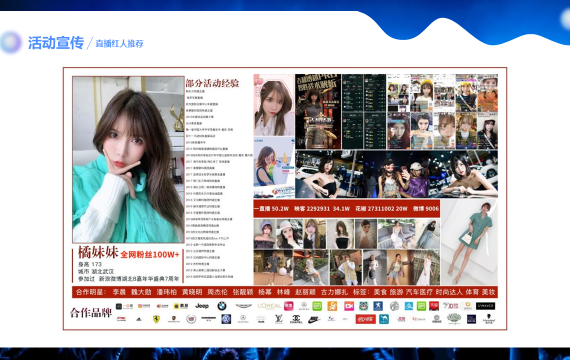This screenshot has height=360, width=570.
Task: Click the 活动宣传 slide title
Action: coord(56,43)
